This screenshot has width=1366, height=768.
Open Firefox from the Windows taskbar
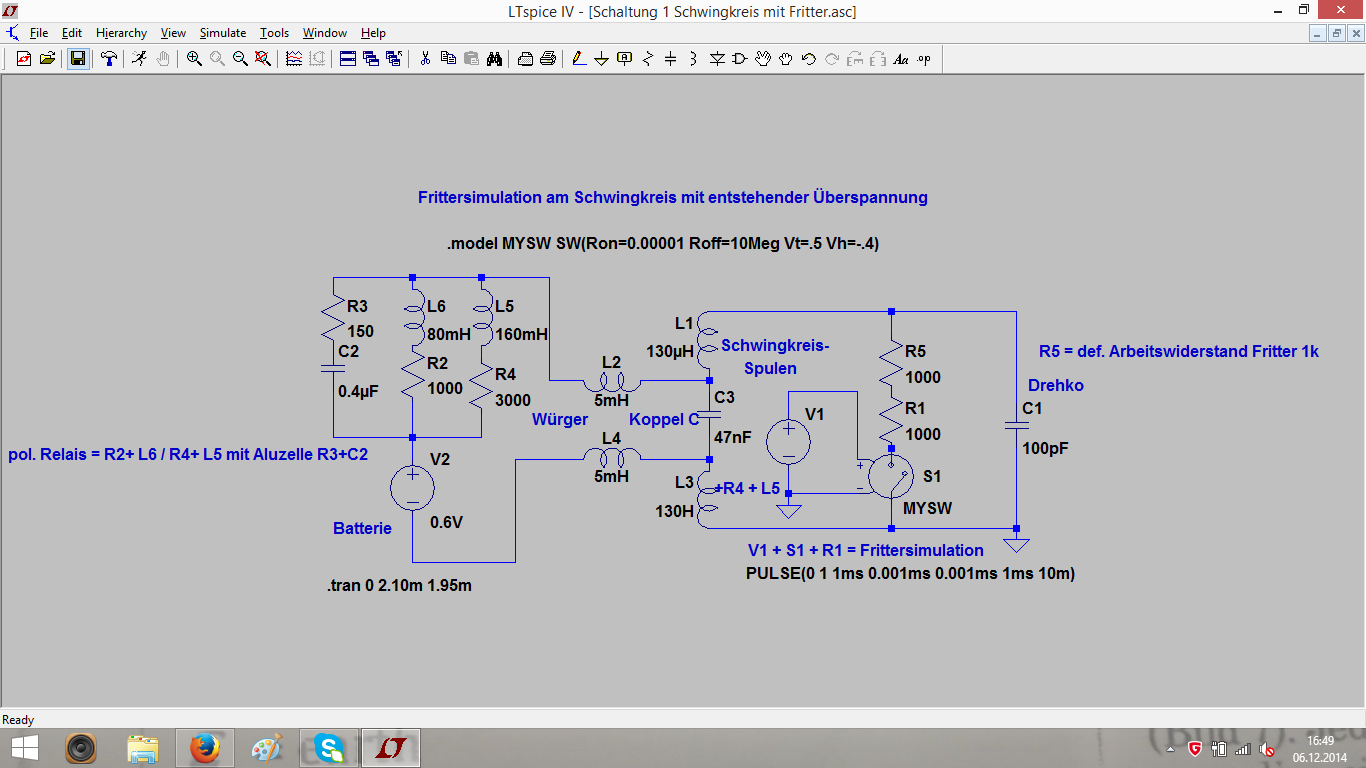click(205, 747)
